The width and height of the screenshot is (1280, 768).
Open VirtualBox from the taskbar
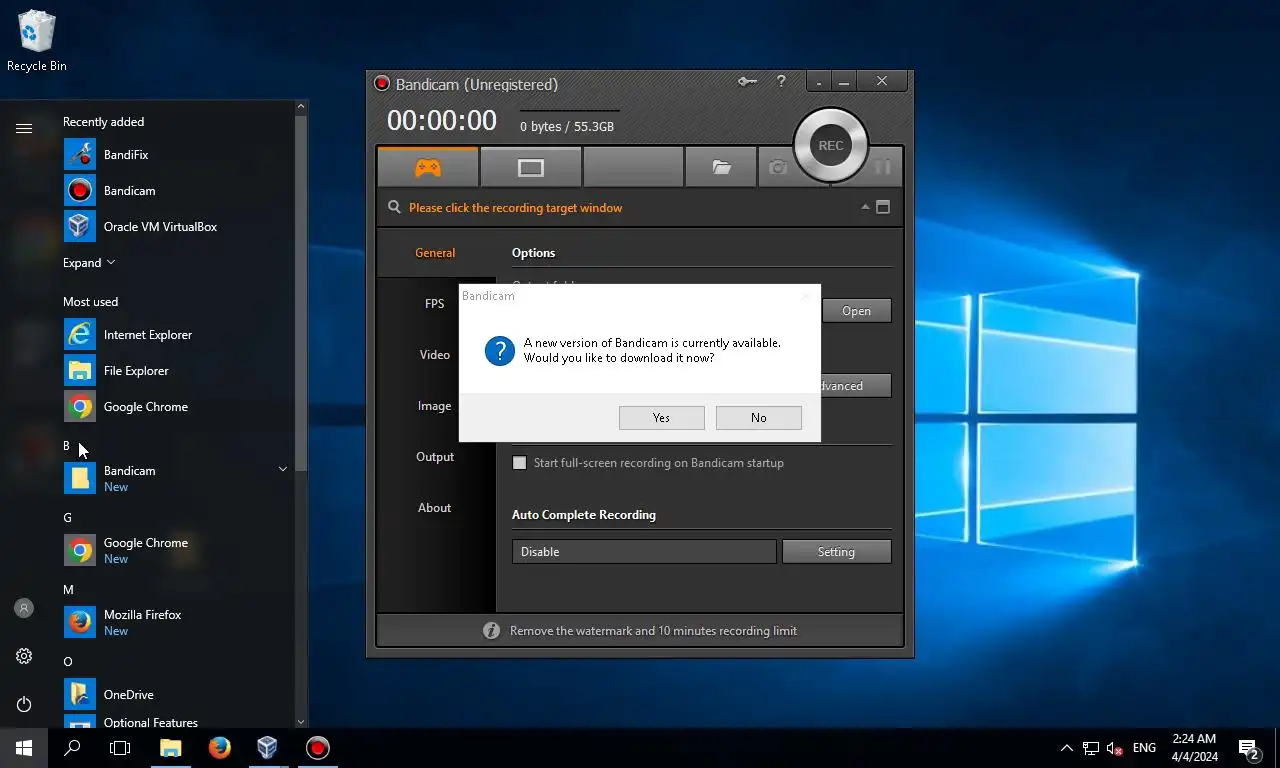[x=267, y=748]
